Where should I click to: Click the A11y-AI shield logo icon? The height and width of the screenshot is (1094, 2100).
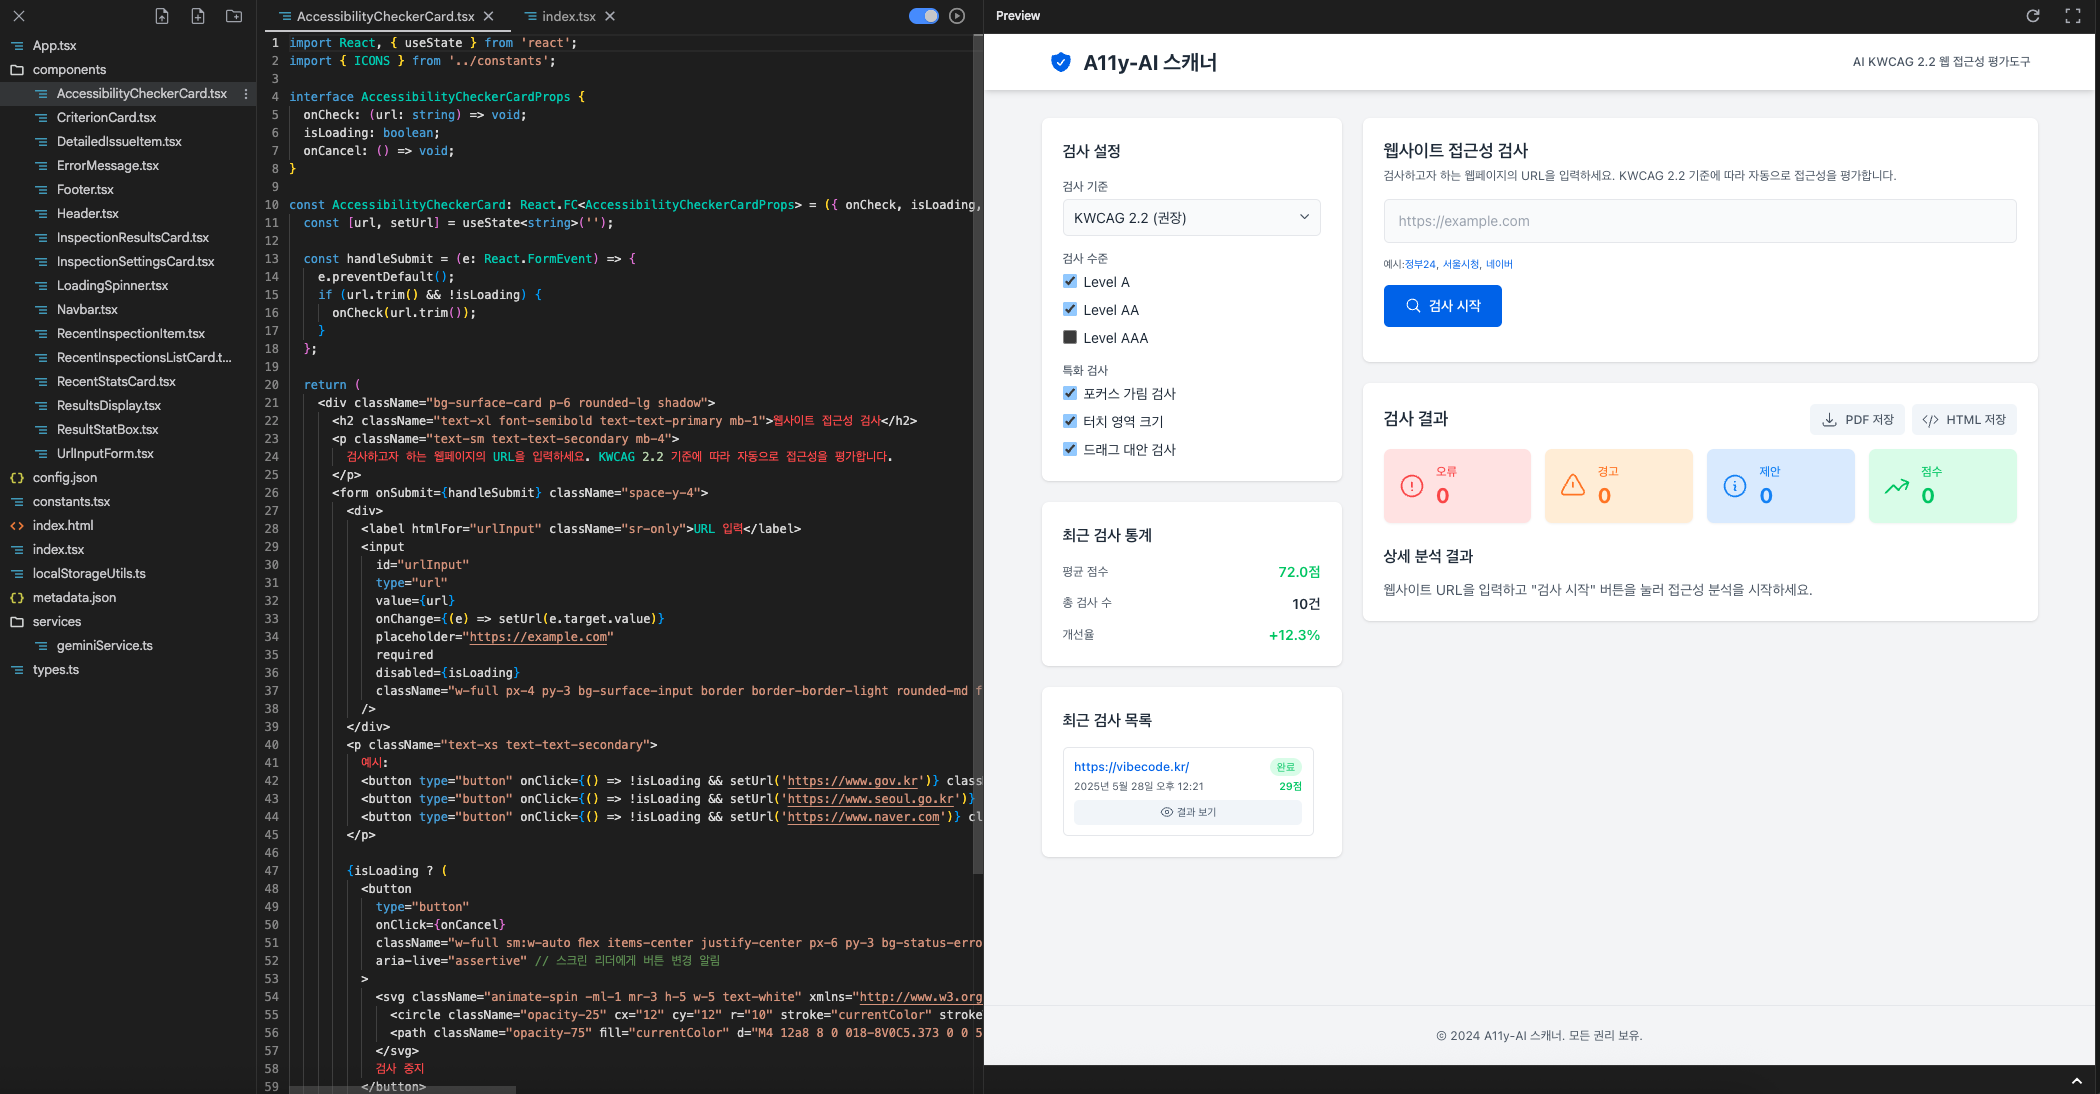pyautogui.click(x=1061, y=62)
